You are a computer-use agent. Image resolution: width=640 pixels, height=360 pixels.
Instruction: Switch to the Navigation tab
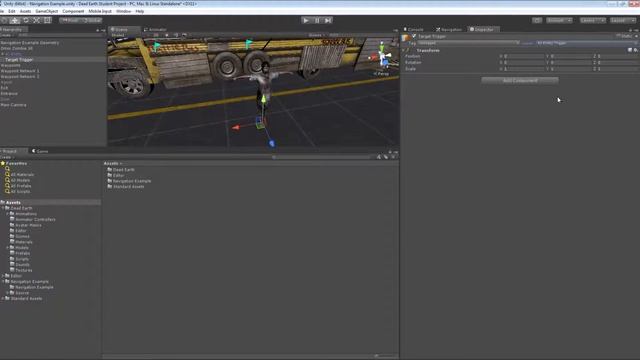click(x=449, y=29)
